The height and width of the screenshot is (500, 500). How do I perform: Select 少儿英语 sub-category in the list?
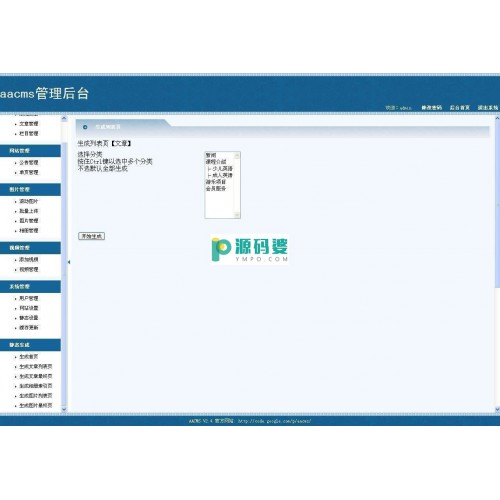[220, 168]
